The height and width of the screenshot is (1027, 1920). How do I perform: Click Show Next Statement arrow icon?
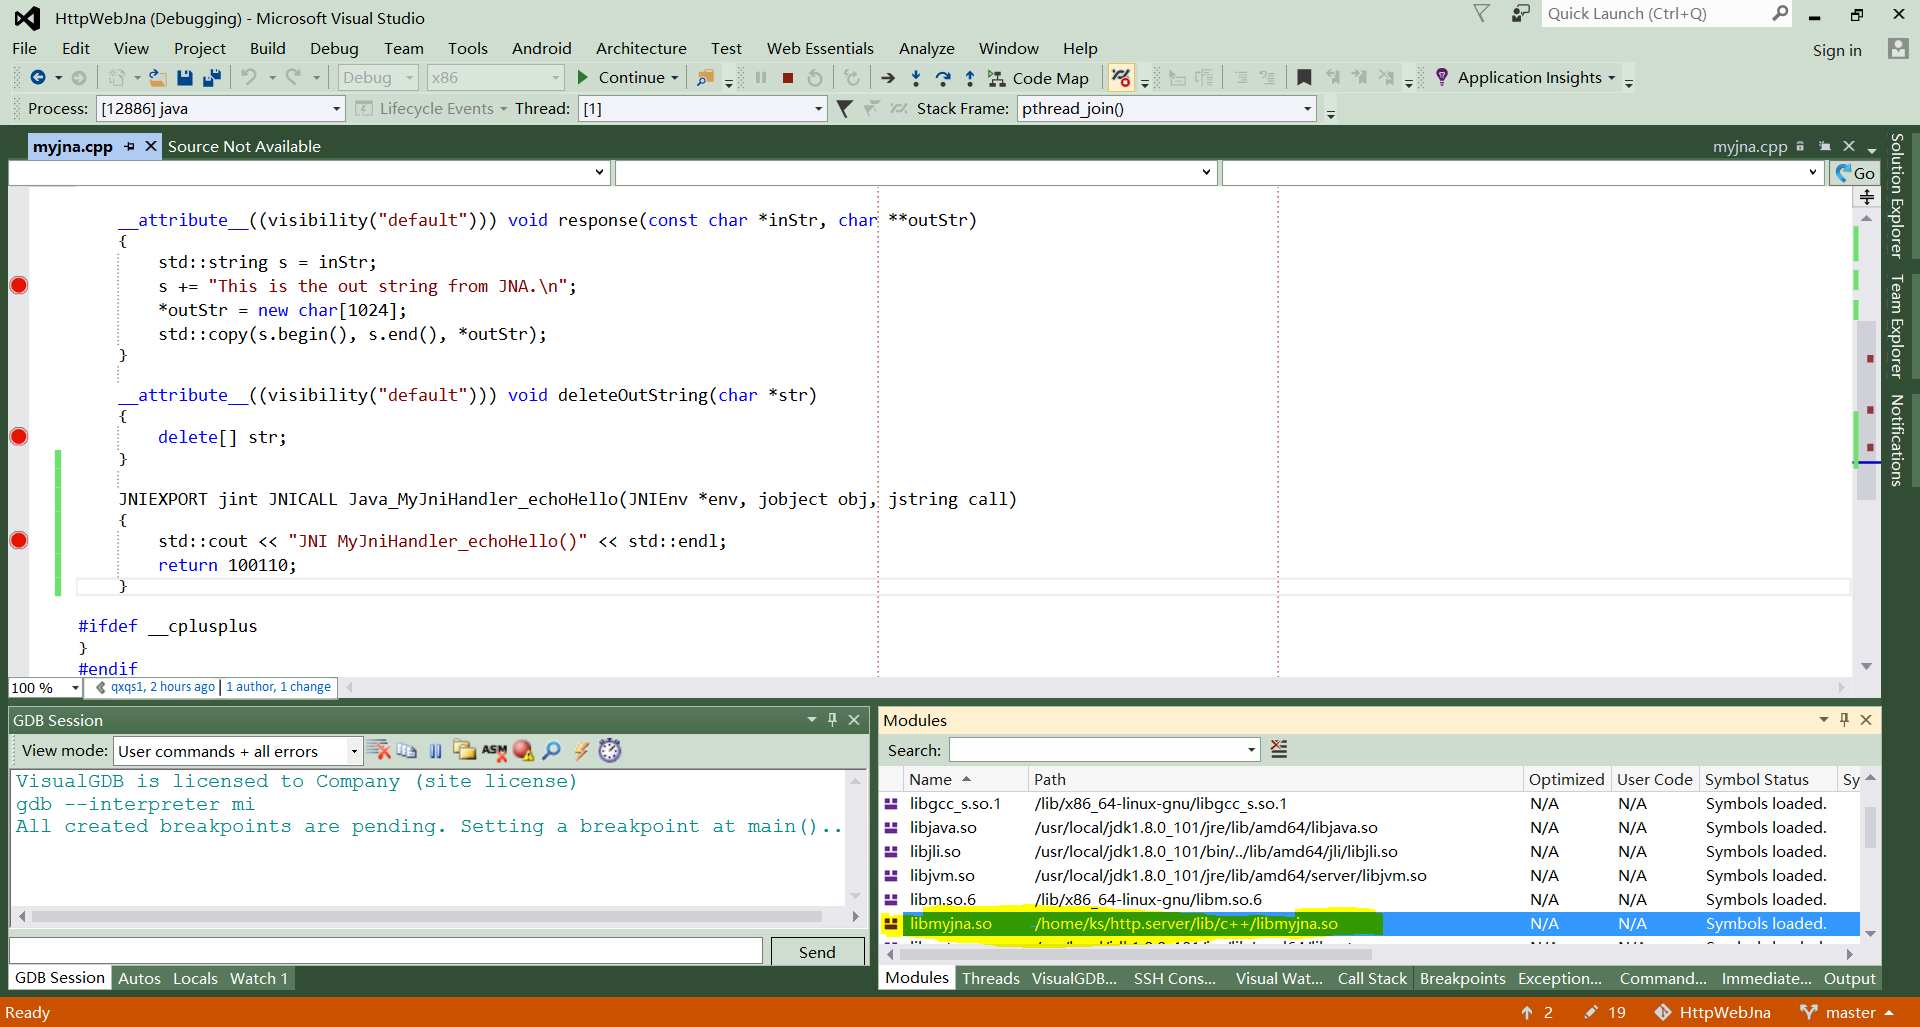[x=888, y=77]
